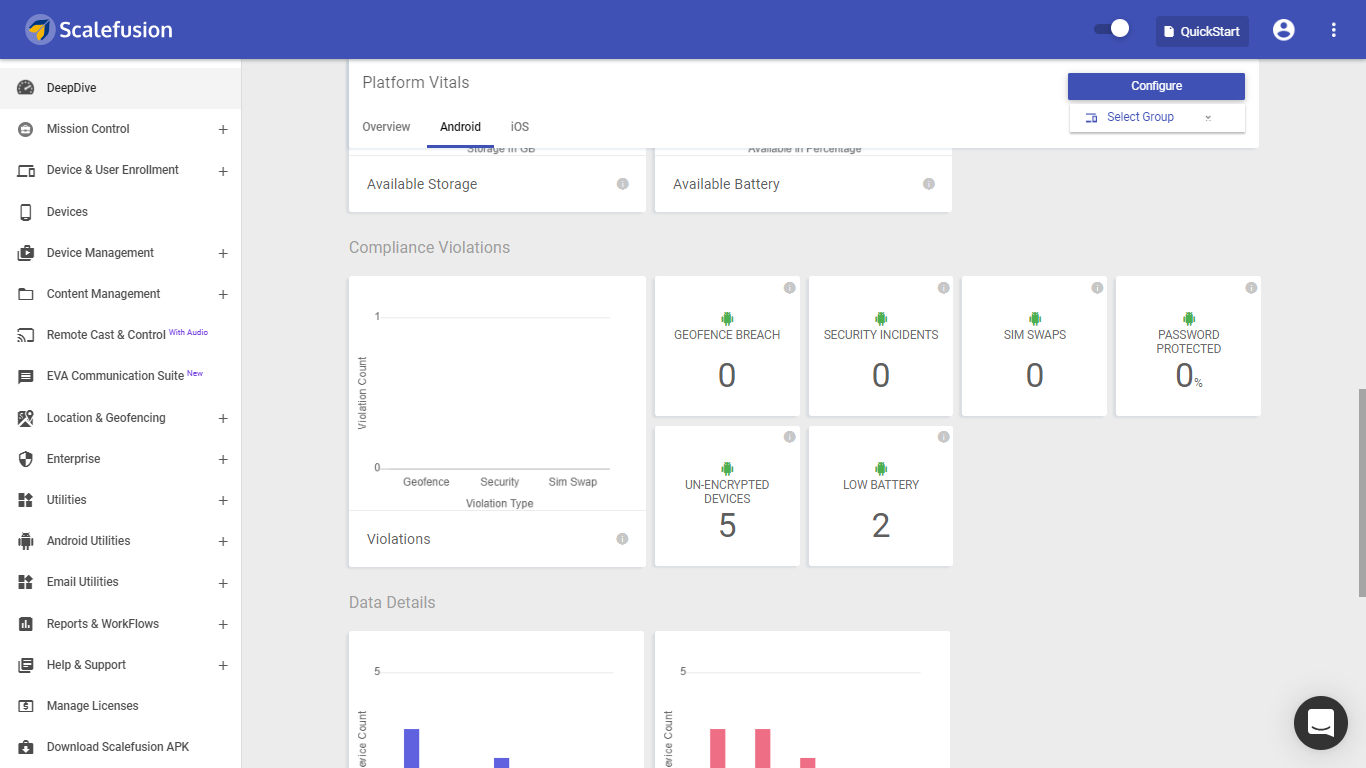
Task: Click the Help & Support icon
Action: (26, 665)
